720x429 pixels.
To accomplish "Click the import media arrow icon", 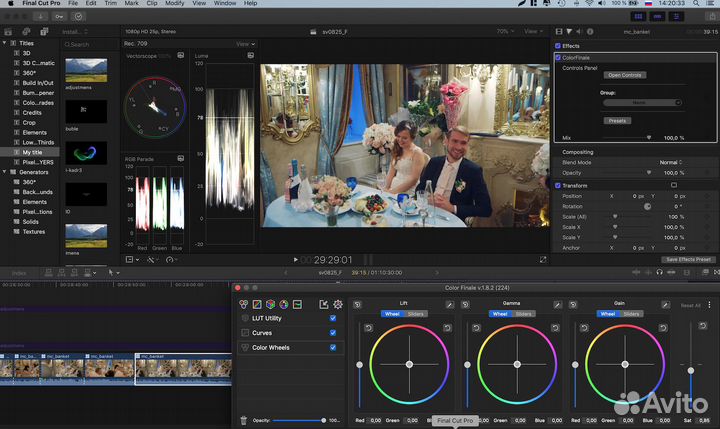I will pyautogui.click(x=39, y=17).
